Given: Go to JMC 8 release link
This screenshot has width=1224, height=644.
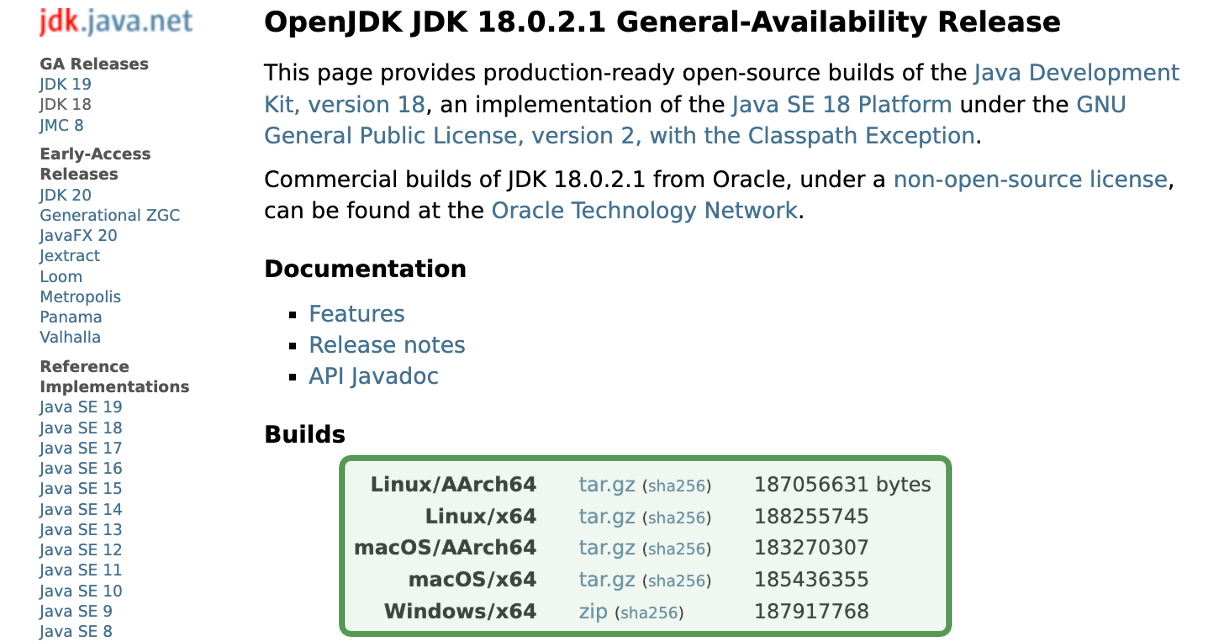Looking at the screenshot, I should click(62, 125).
